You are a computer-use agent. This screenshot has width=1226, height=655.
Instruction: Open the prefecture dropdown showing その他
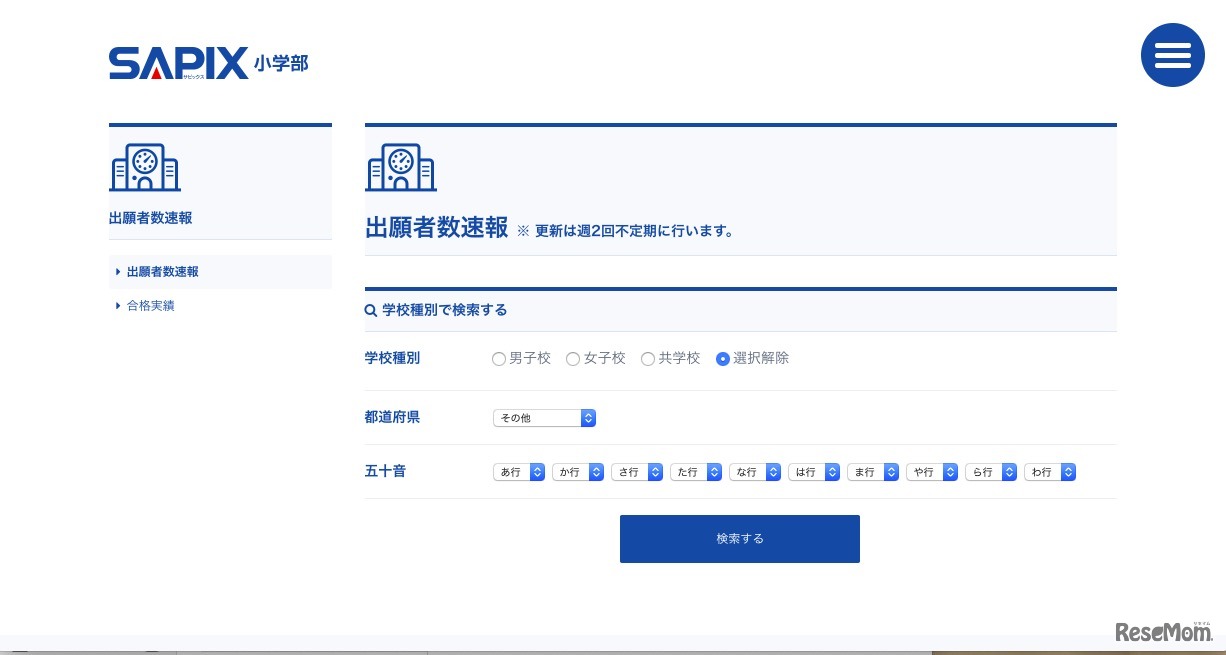[x=544, y=418]
